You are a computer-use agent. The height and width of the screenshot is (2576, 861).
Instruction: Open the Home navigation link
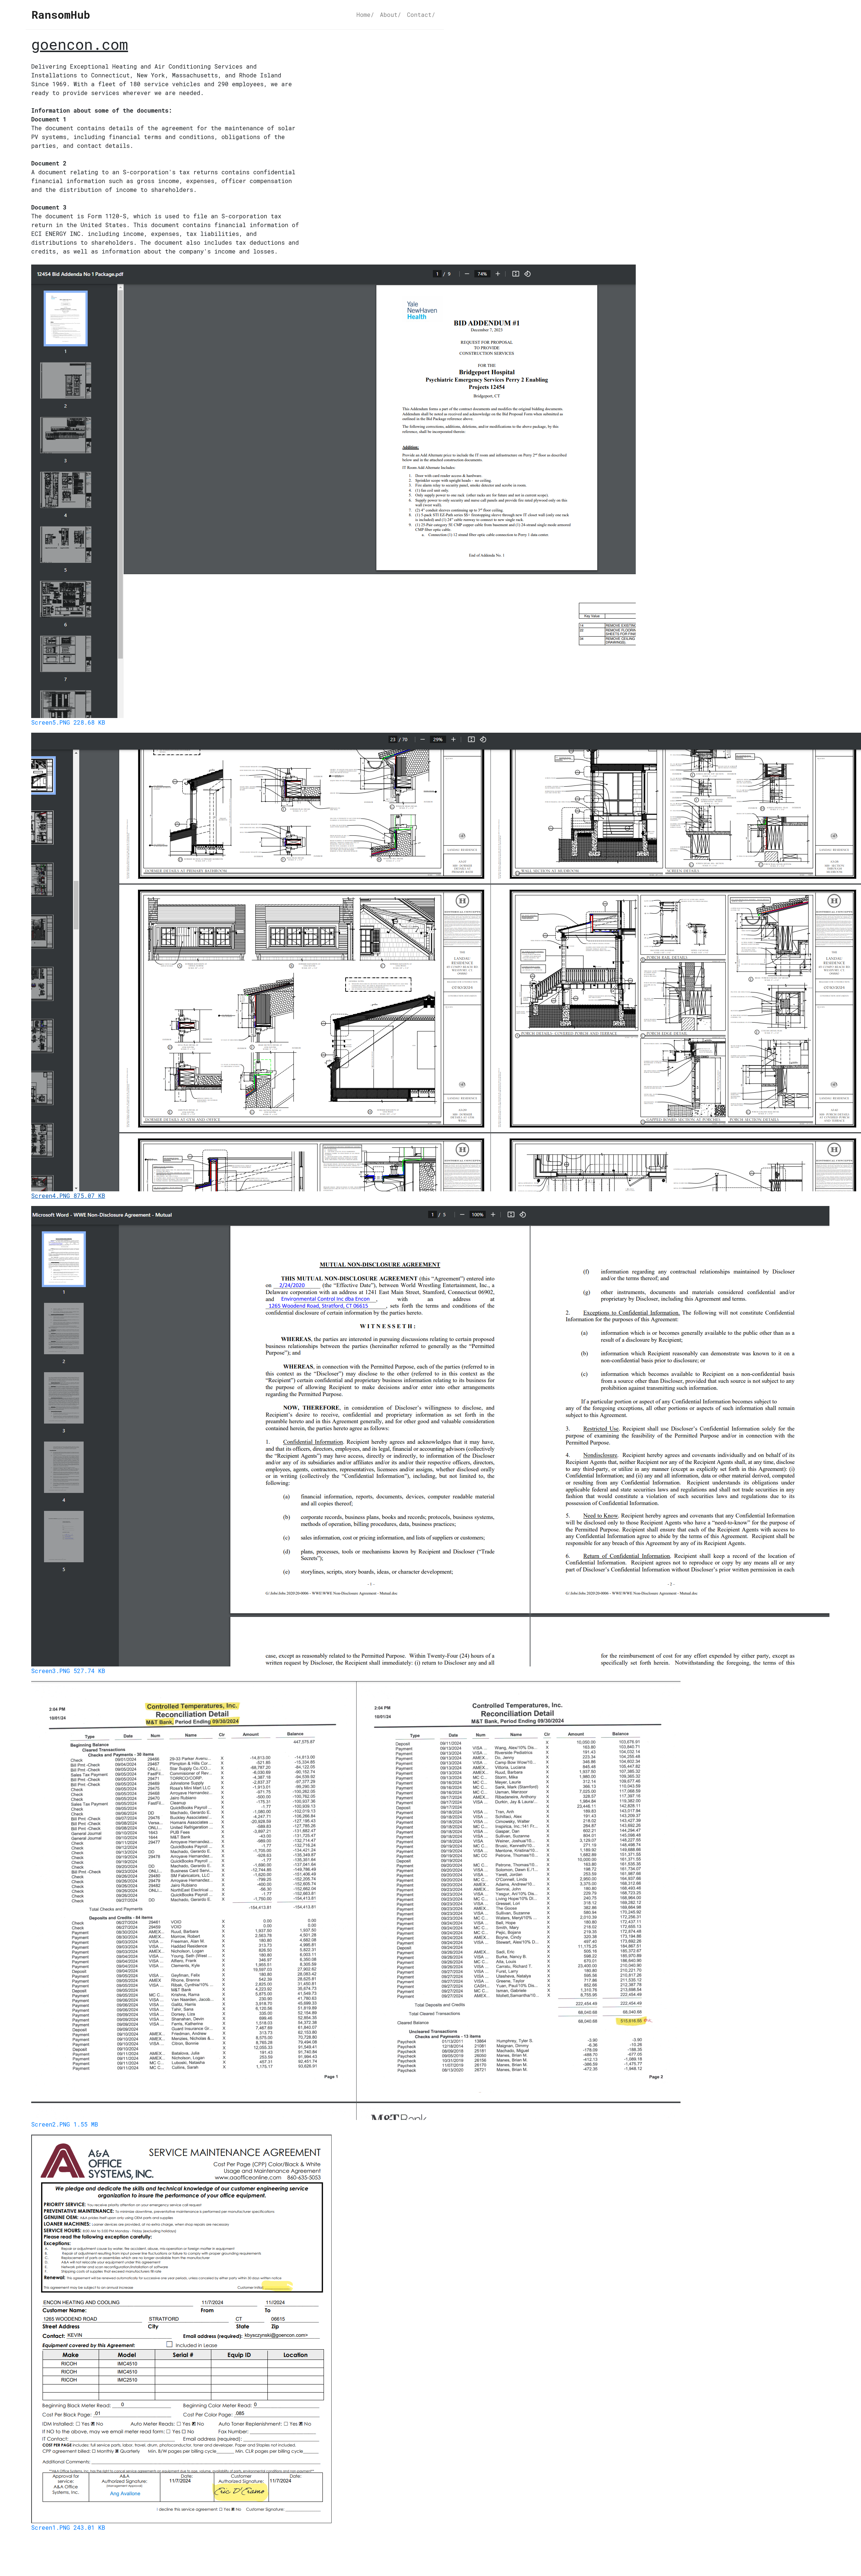tap(365, 15)
